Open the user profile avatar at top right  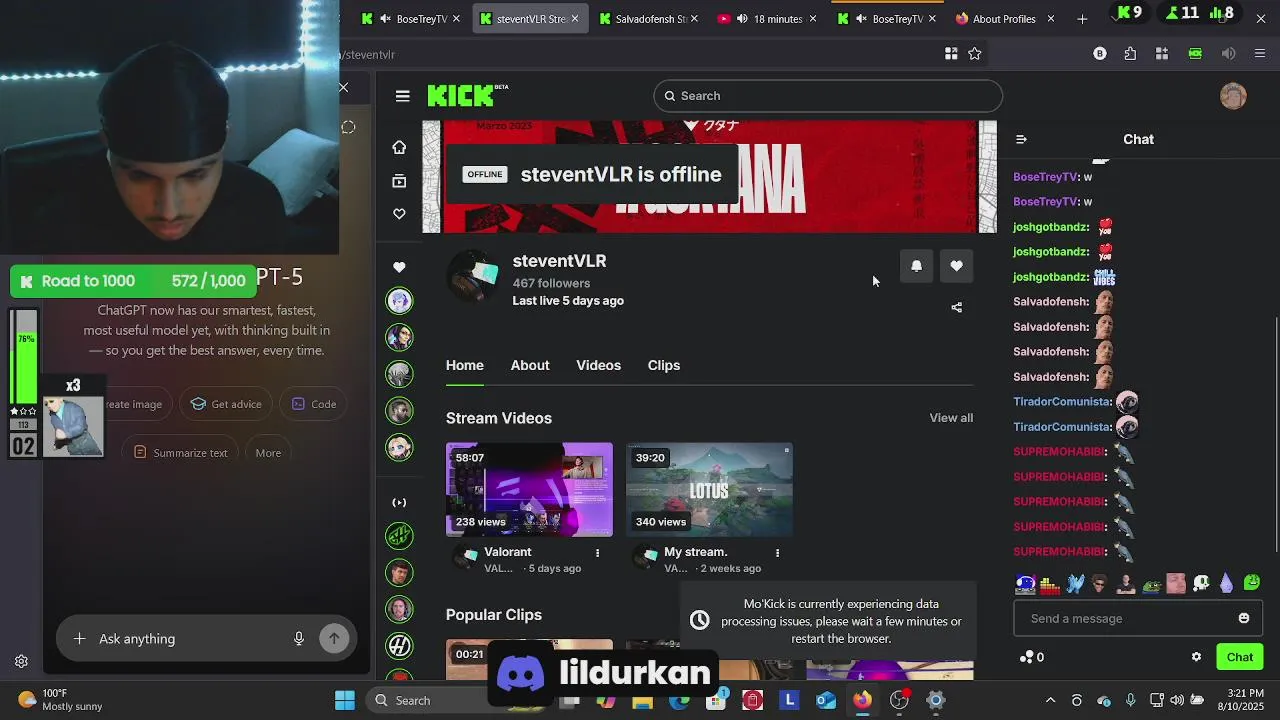[x=1233, y=96]
